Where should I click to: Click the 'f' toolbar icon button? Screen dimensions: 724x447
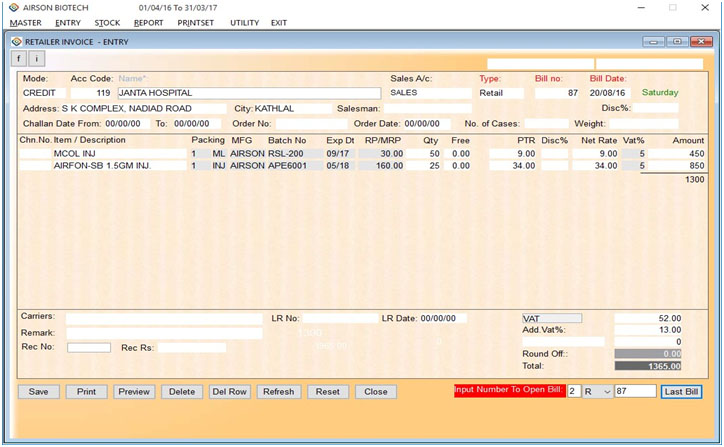pyautogui.click(x=20, y=59)
